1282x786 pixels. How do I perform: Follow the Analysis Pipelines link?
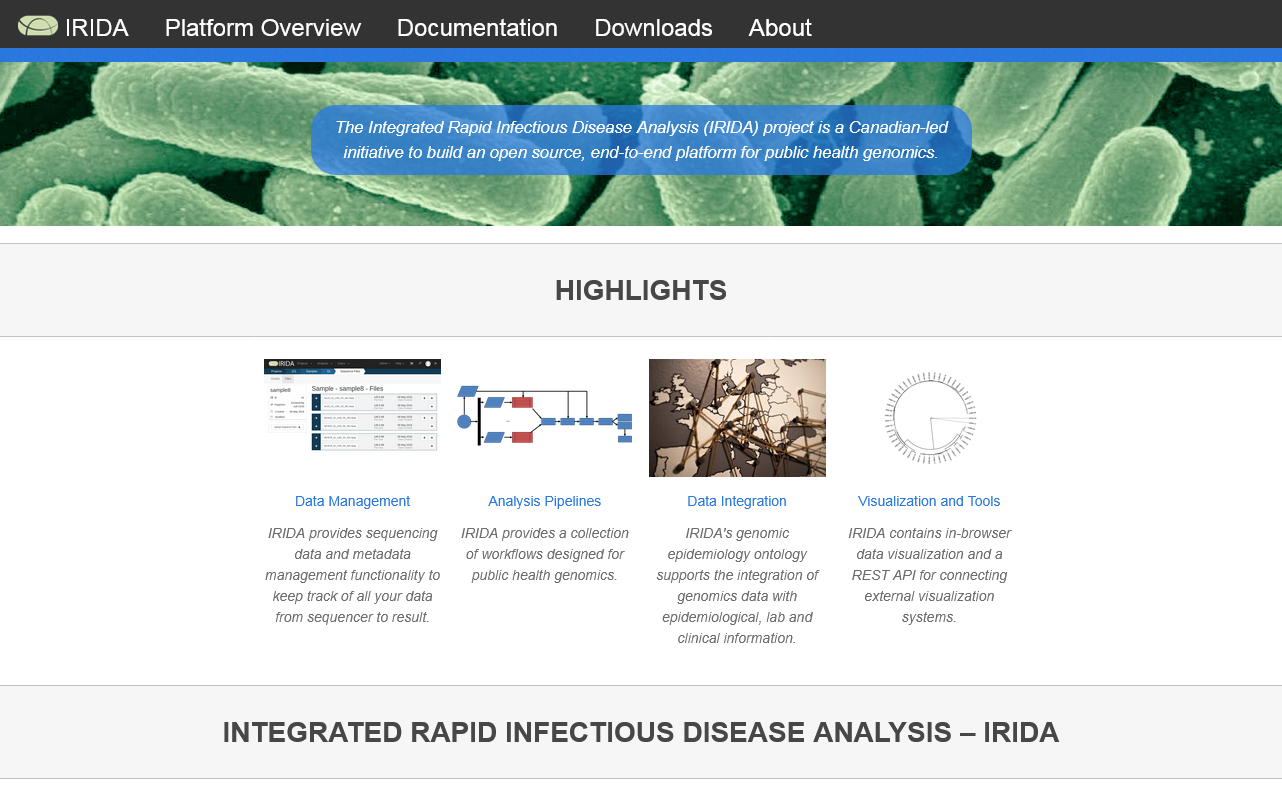coord(545,501)
